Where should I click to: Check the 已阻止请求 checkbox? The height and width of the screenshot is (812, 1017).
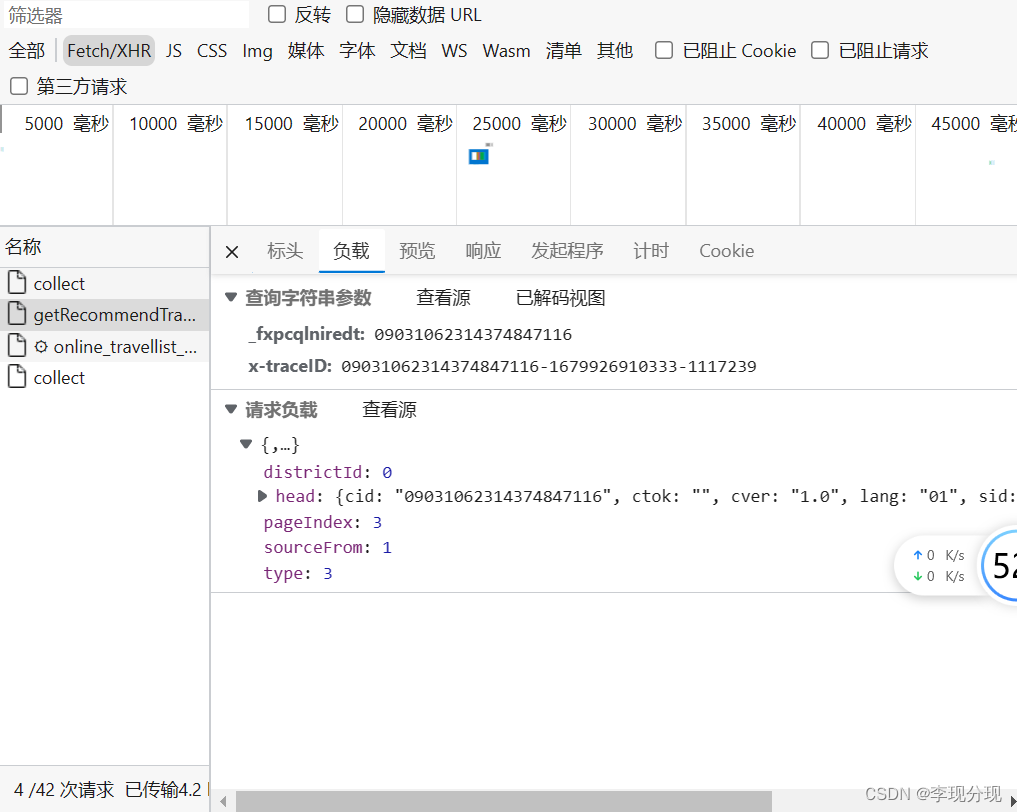[820, 51]
